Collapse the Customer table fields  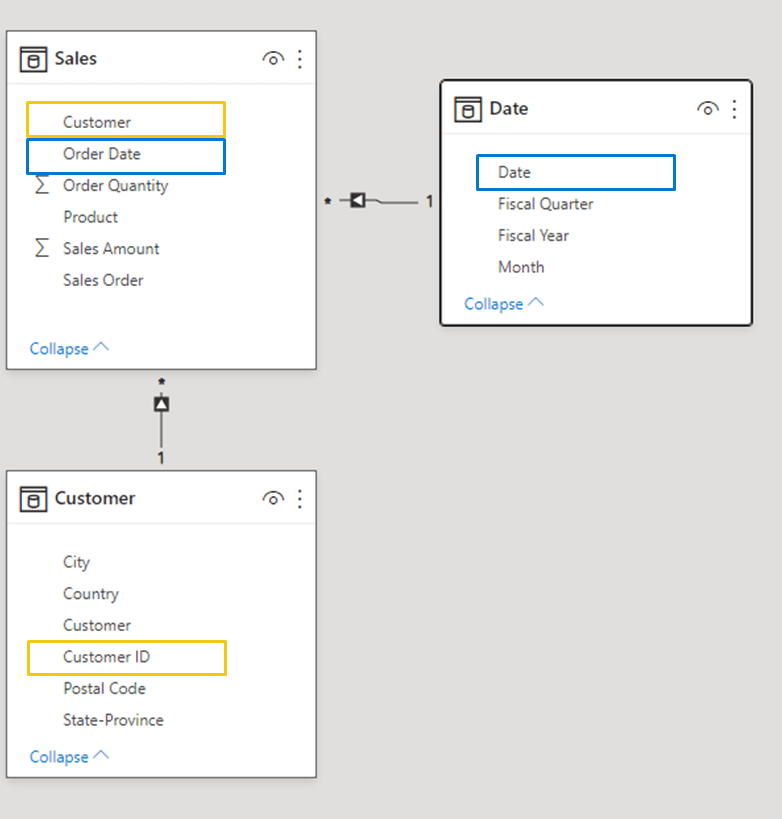click(69, 756)
